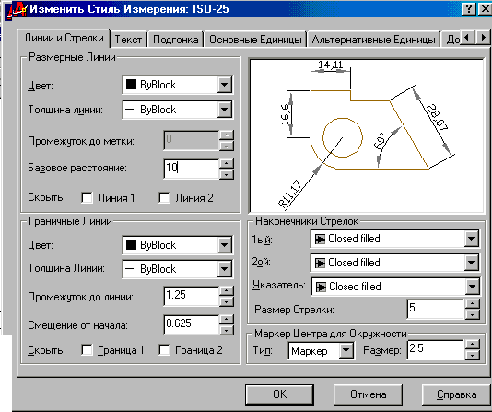492x412 pixels.
Task: Open the Тип Маркер dropdown
Action: pos(346,350)
